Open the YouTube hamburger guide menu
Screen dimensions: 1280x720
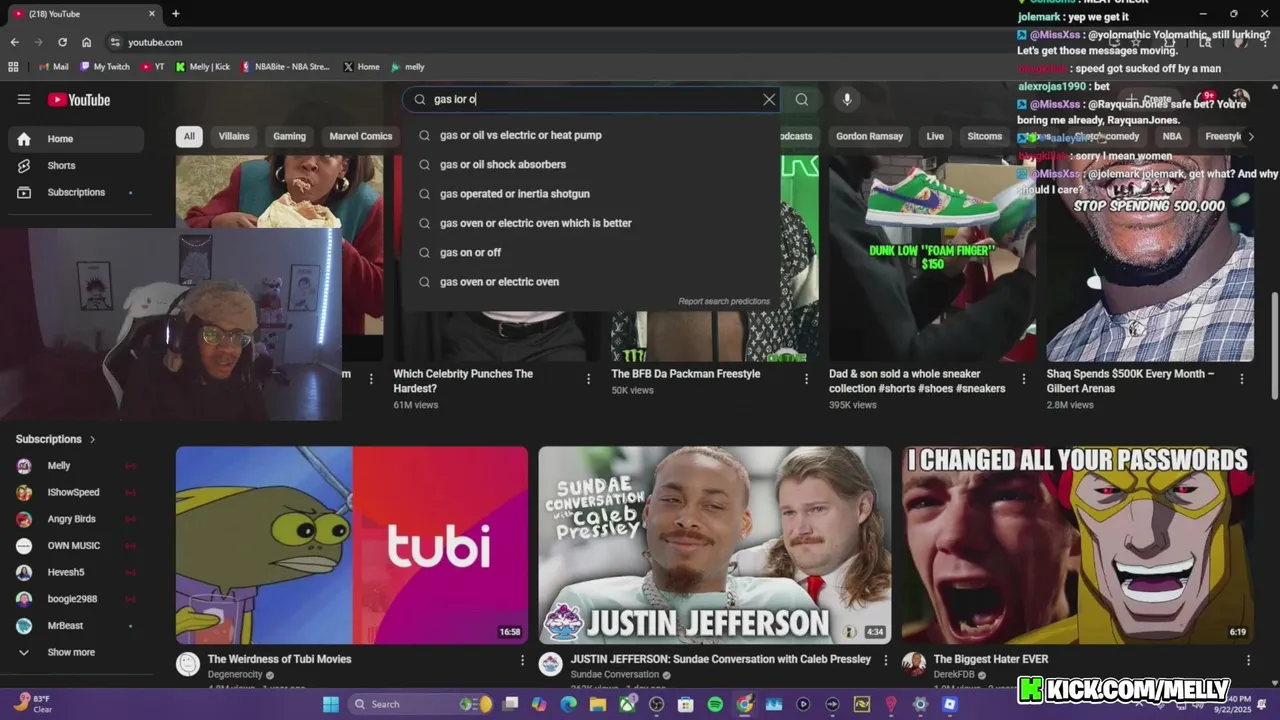24,99
